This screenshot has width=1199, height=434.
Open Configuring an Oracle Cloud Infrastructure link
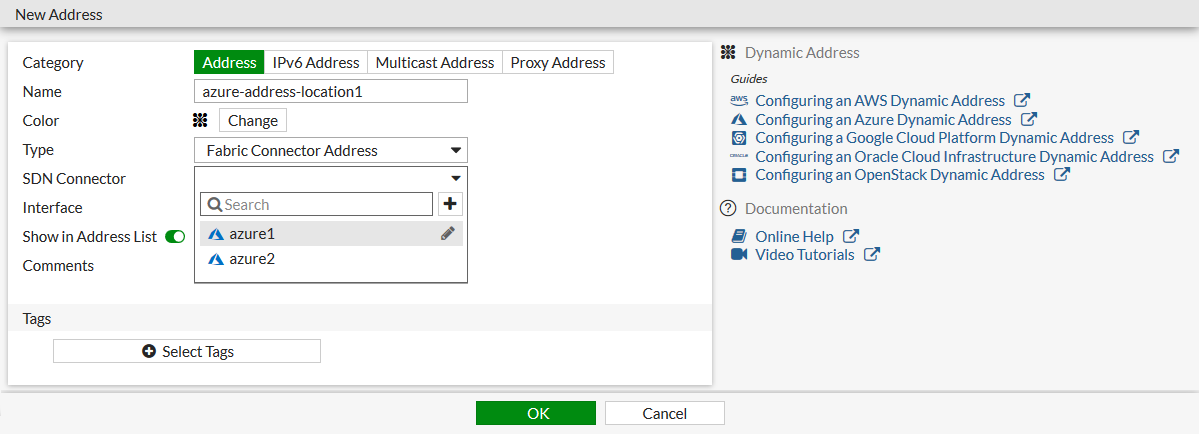(954, 156)
